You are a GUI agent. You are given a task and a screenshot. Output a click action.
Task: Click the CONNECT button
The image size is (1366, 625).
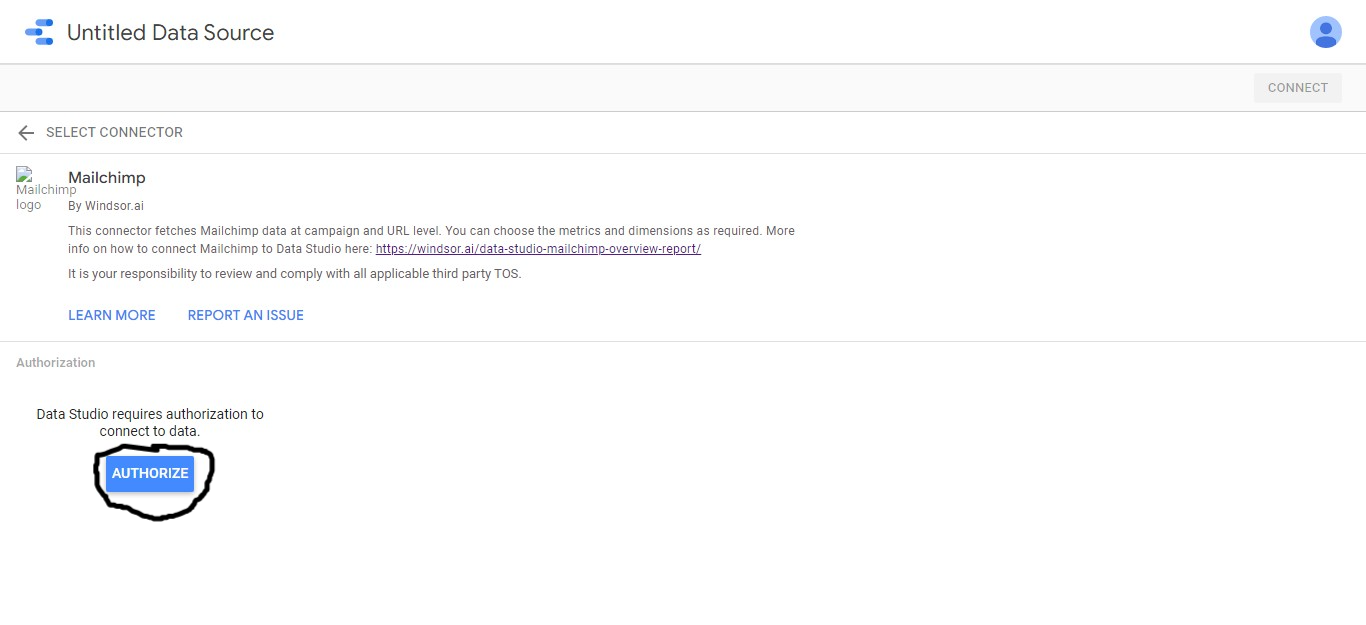coord(1298,87)
